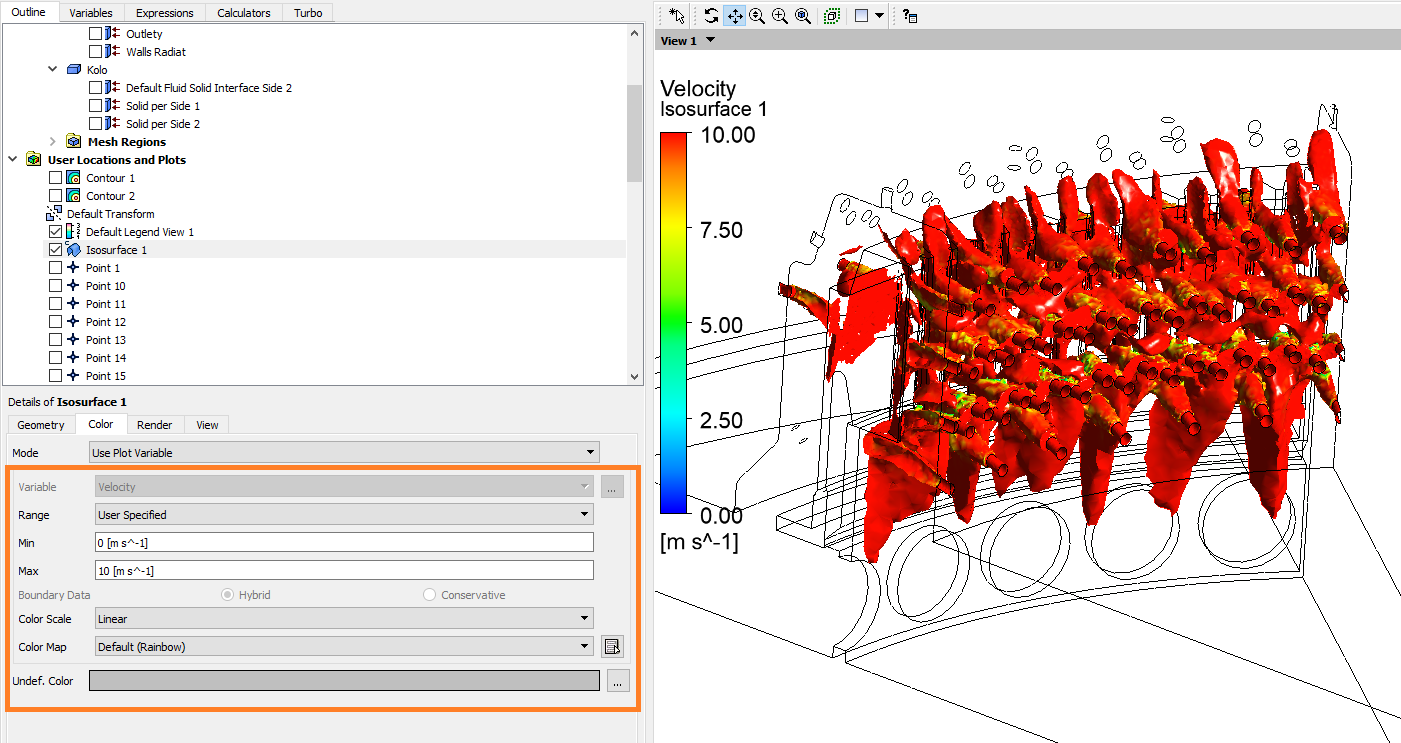The width and height of the screenshot is (1401, 743).
Task: Uncheck Default Legend View 1 visibility
Action: (56, 232)
